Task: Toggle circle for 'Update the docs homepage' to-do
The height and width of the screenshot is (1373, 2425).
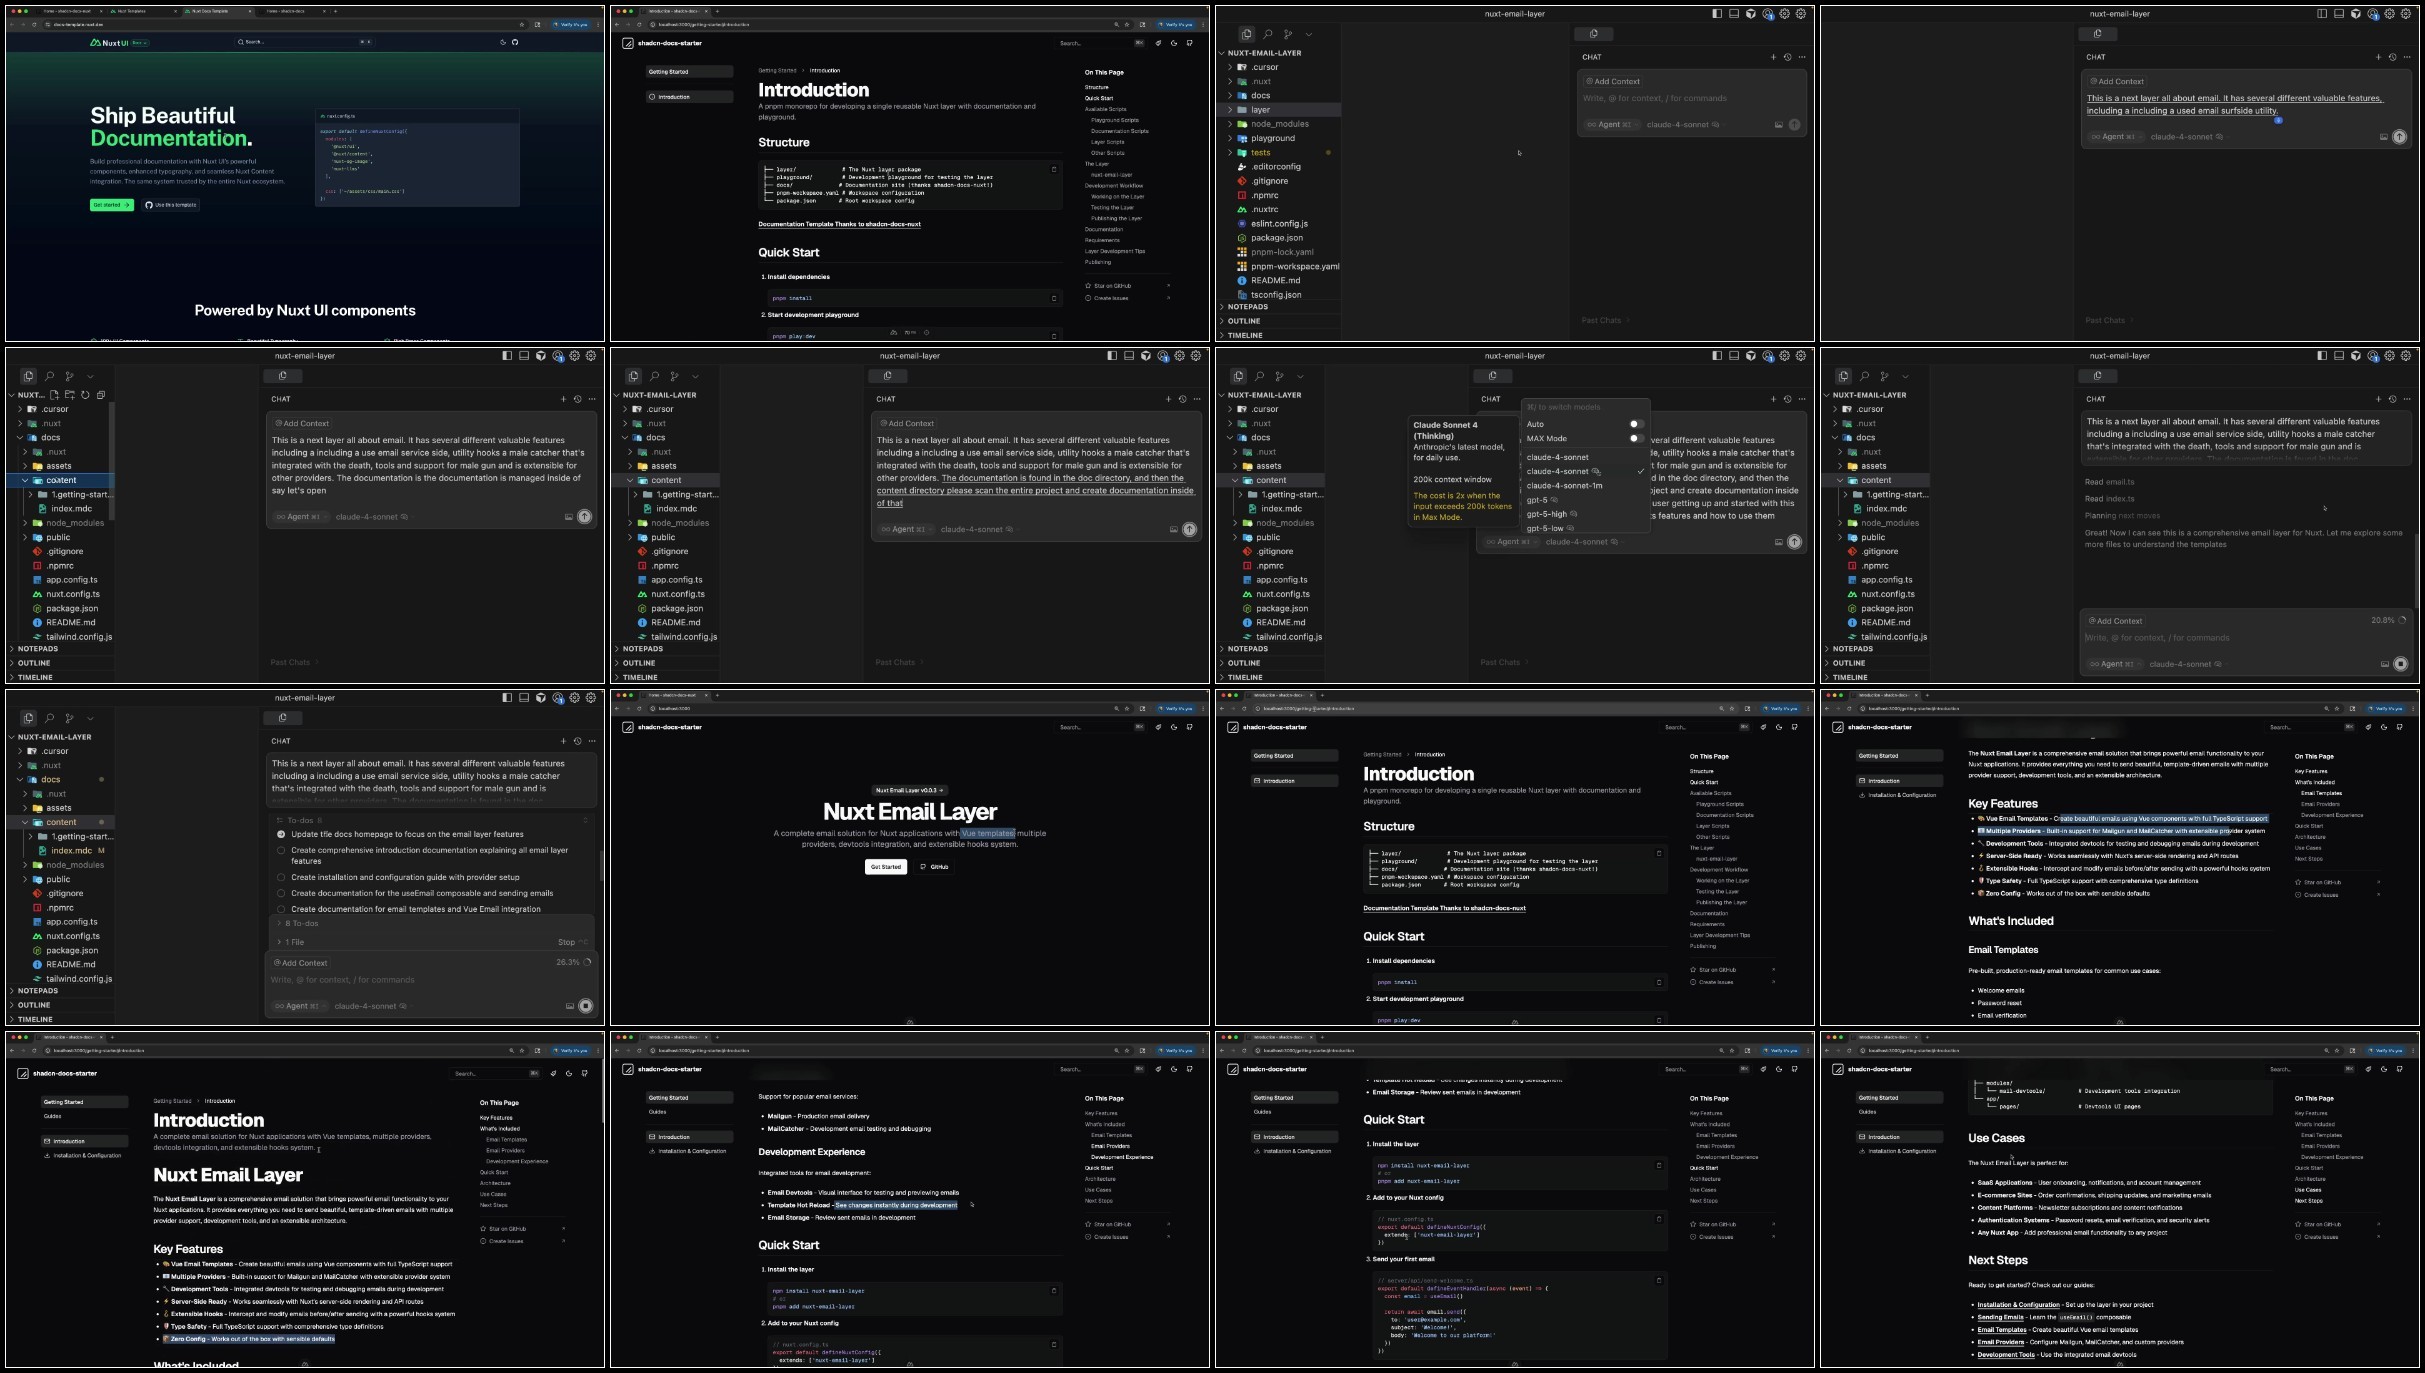Action: tap(281, 834)
